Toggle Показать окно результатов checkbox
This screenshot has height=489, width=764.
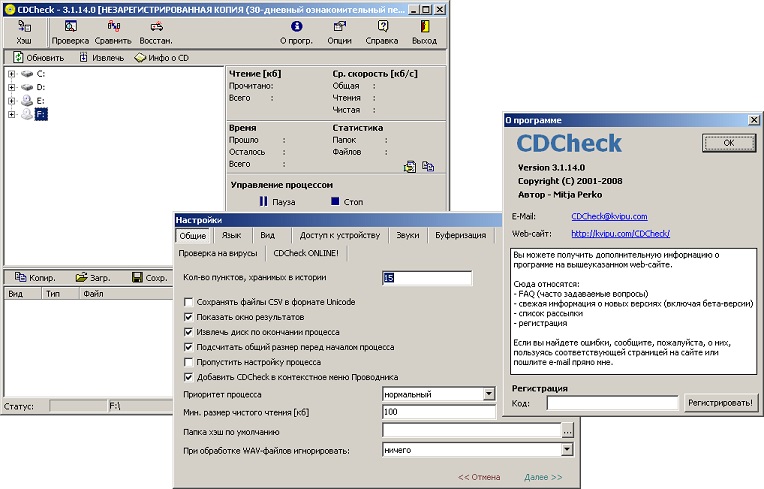point(188,317)
